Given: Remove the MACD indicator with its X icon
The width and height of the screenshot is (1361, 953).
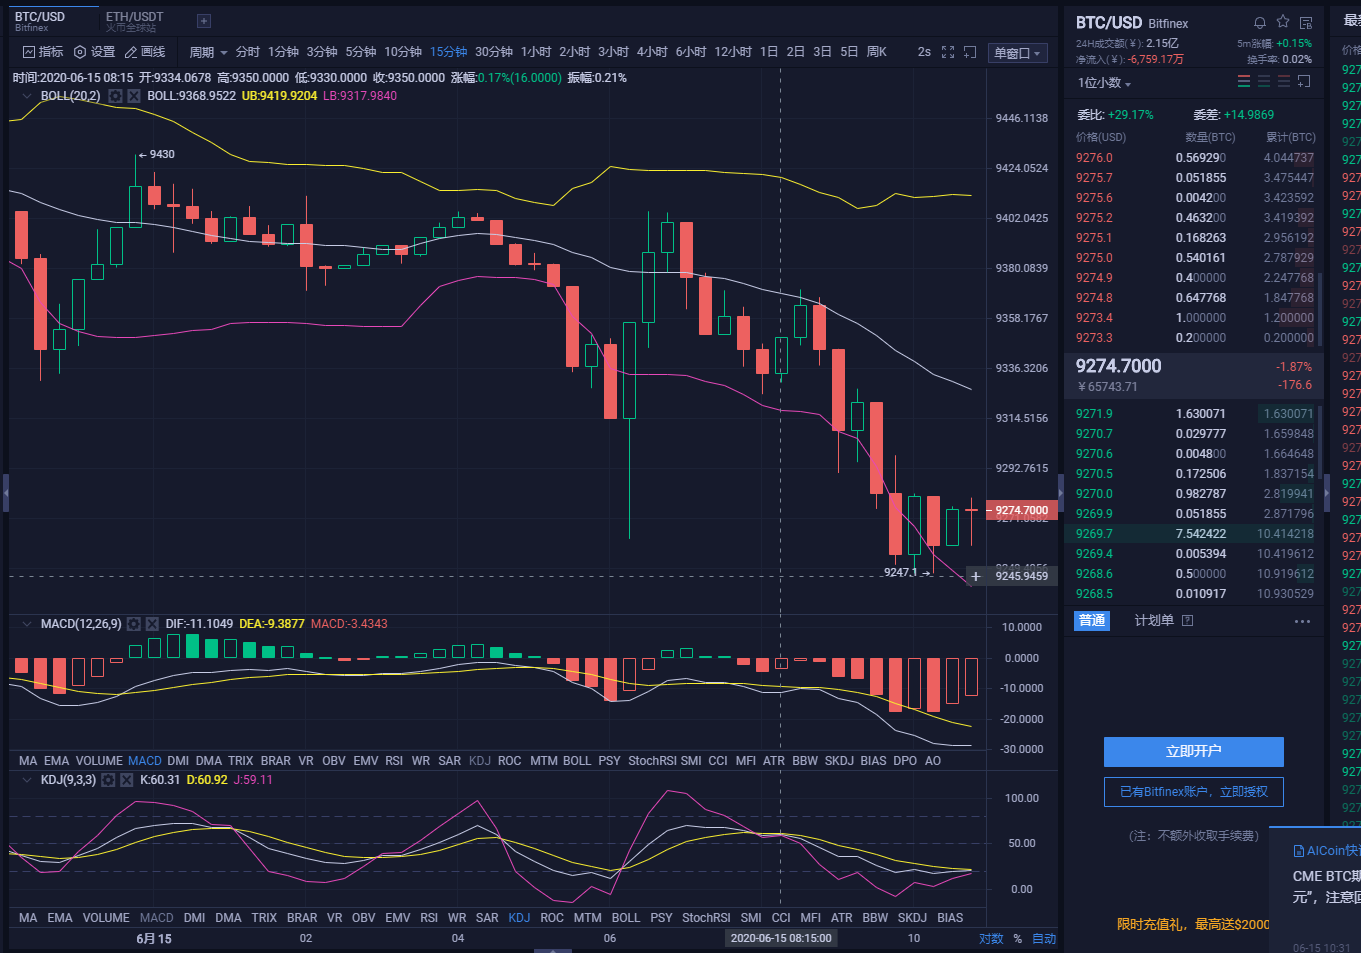Looking at the screenshot, I should 152,624.
